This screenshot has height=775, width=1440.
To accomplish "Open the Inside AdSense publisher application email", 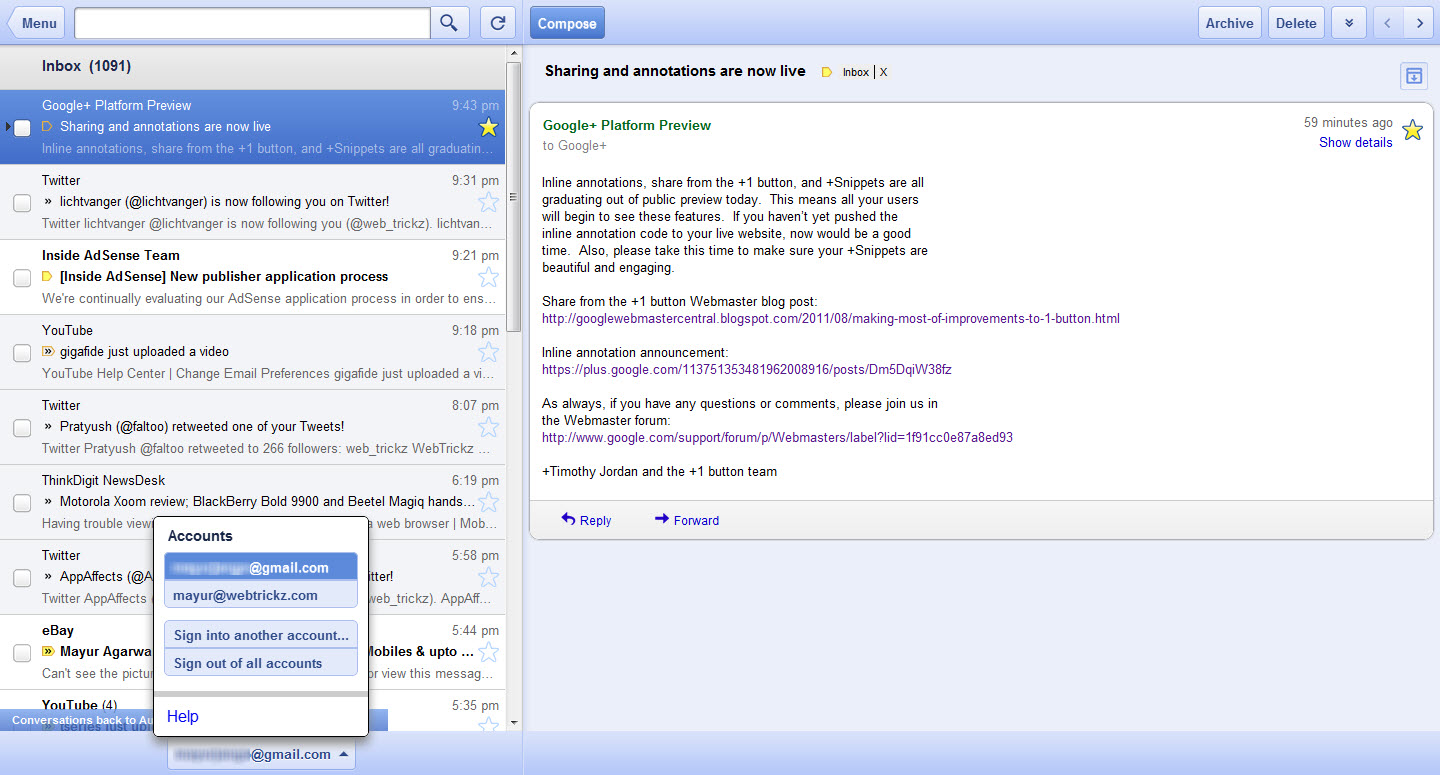I will tap(253, 277).
